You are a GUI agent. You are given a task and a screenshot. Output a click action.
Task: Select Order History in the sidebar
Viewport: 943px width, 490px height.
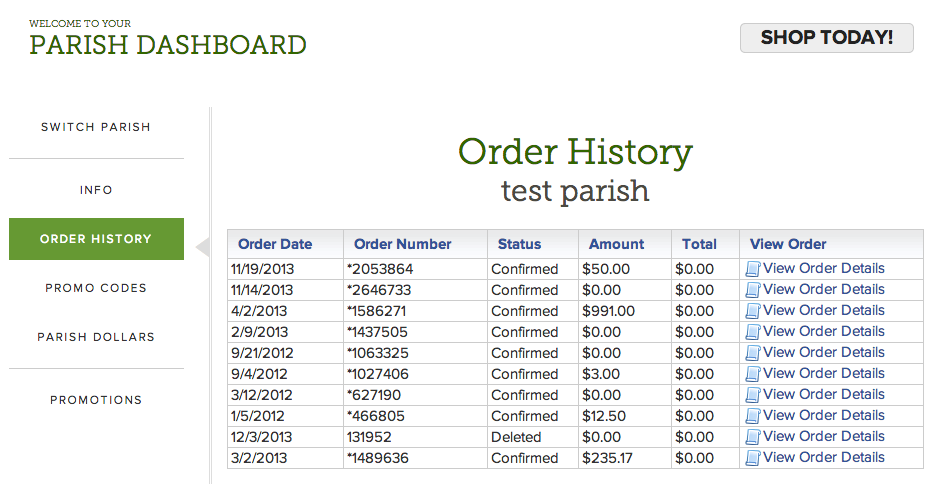pyautogui.click(x=96, y=239)
